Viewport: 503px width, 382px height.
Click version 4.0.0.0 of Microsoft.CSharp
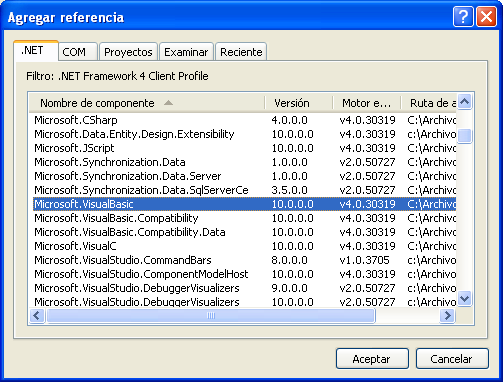coord(289,120)
